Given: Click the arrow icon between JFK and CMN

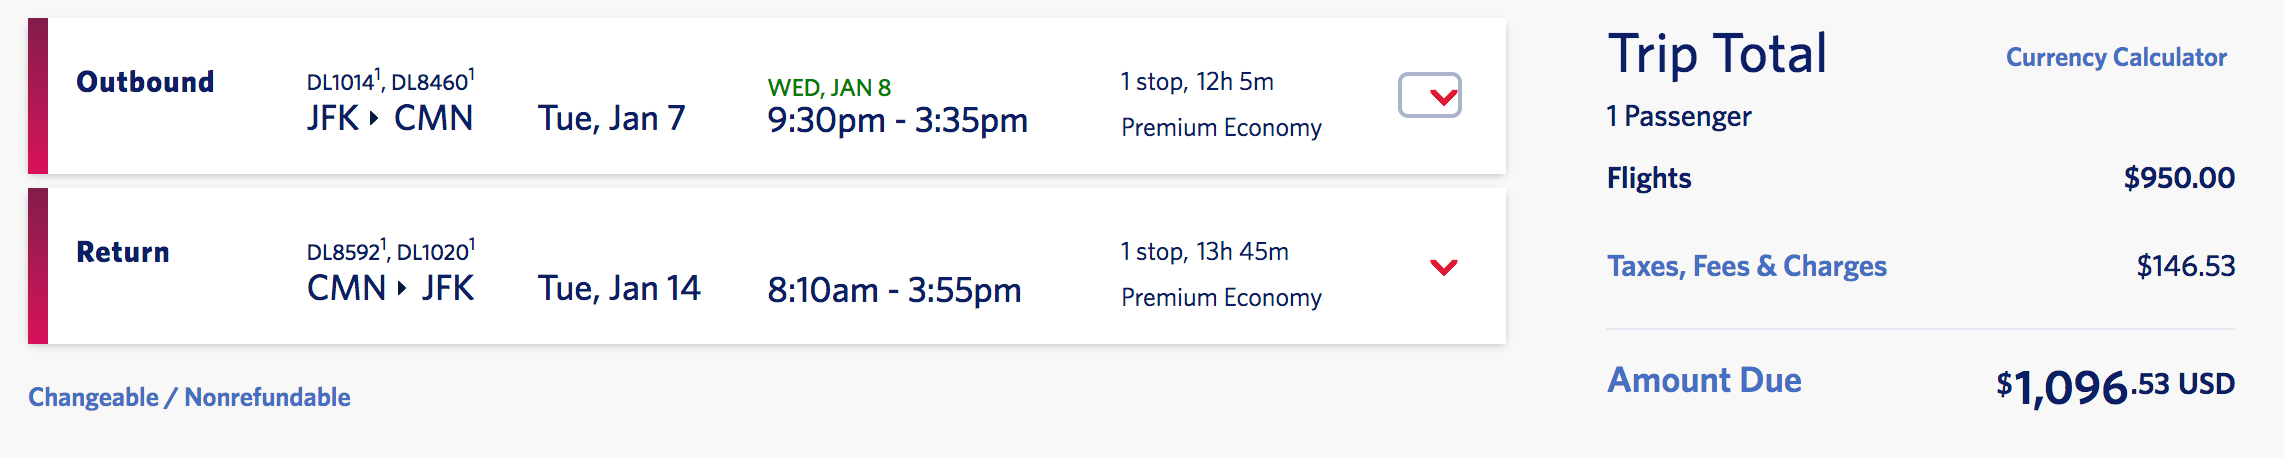Looking at the screenshot, I should click(374, 119).
